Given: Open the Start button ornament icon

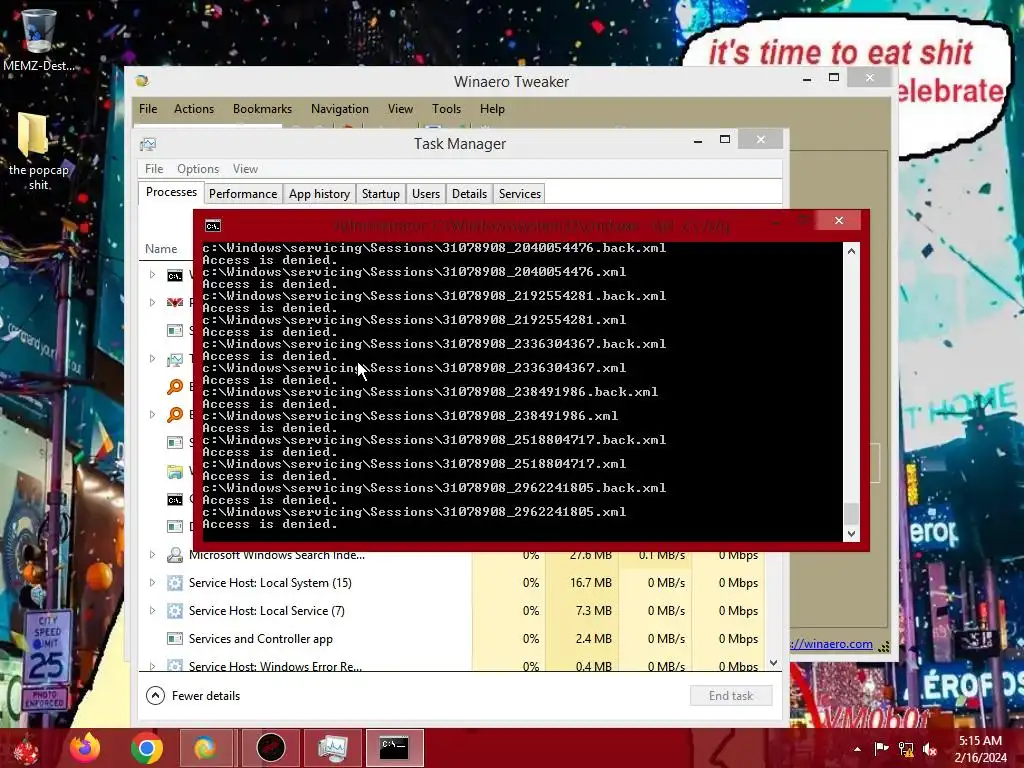Looking at the screenshot, I should click(27, 748).
